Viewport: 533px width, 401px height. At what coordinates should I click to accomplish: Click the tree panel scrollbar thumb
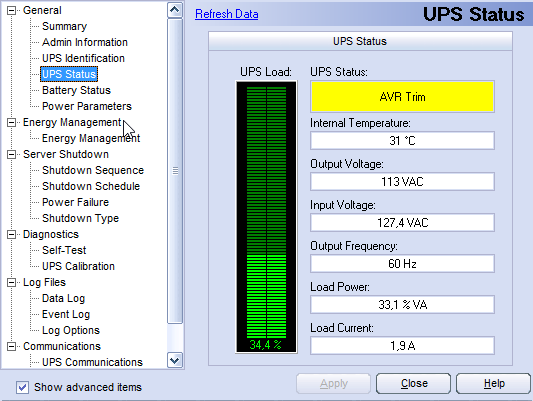175,171
